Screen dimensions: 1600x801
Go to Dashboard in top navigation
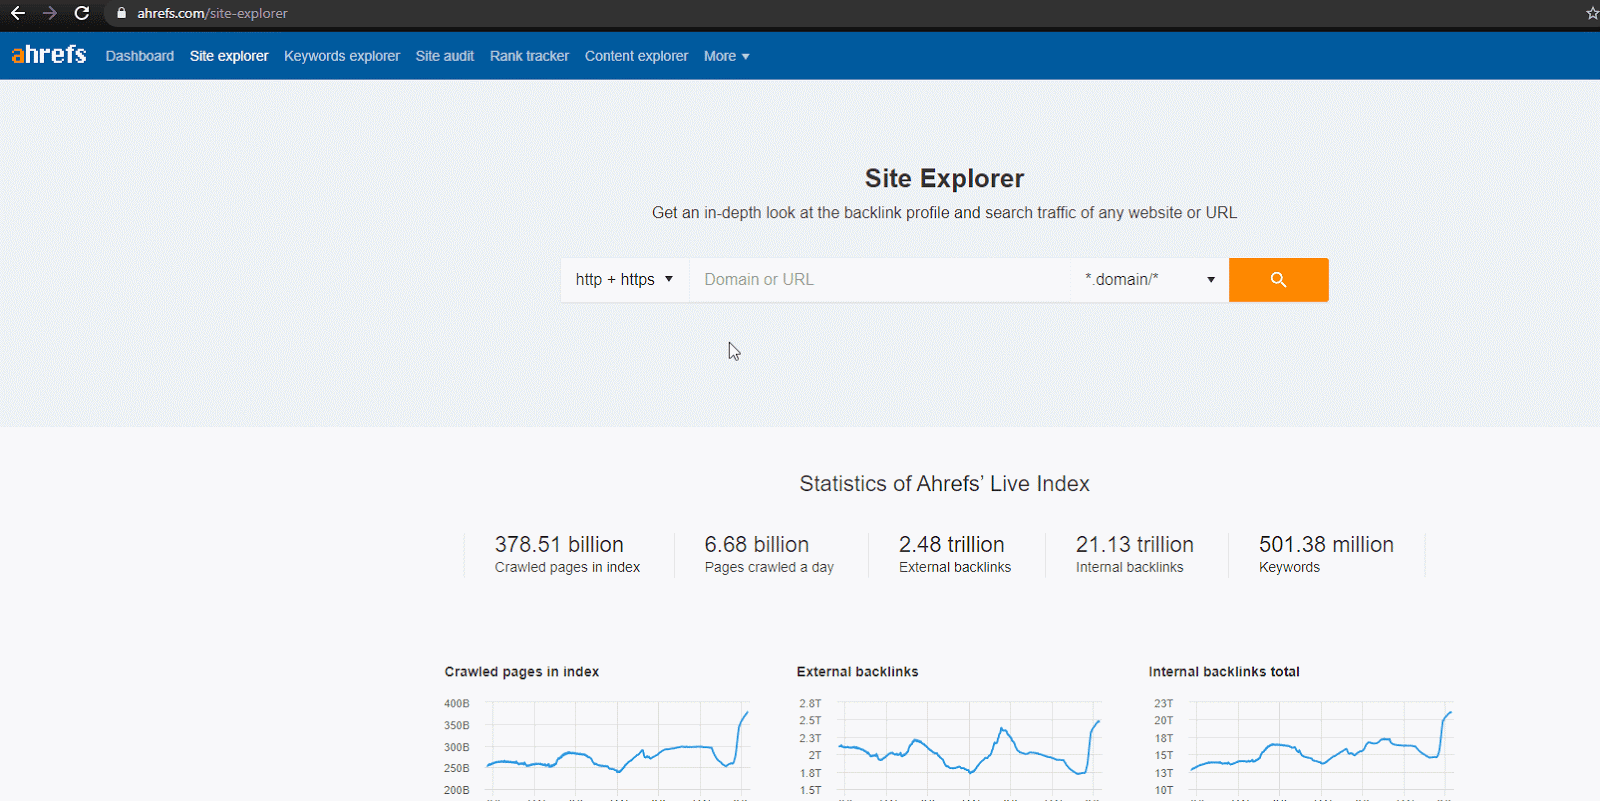[140, 56]
